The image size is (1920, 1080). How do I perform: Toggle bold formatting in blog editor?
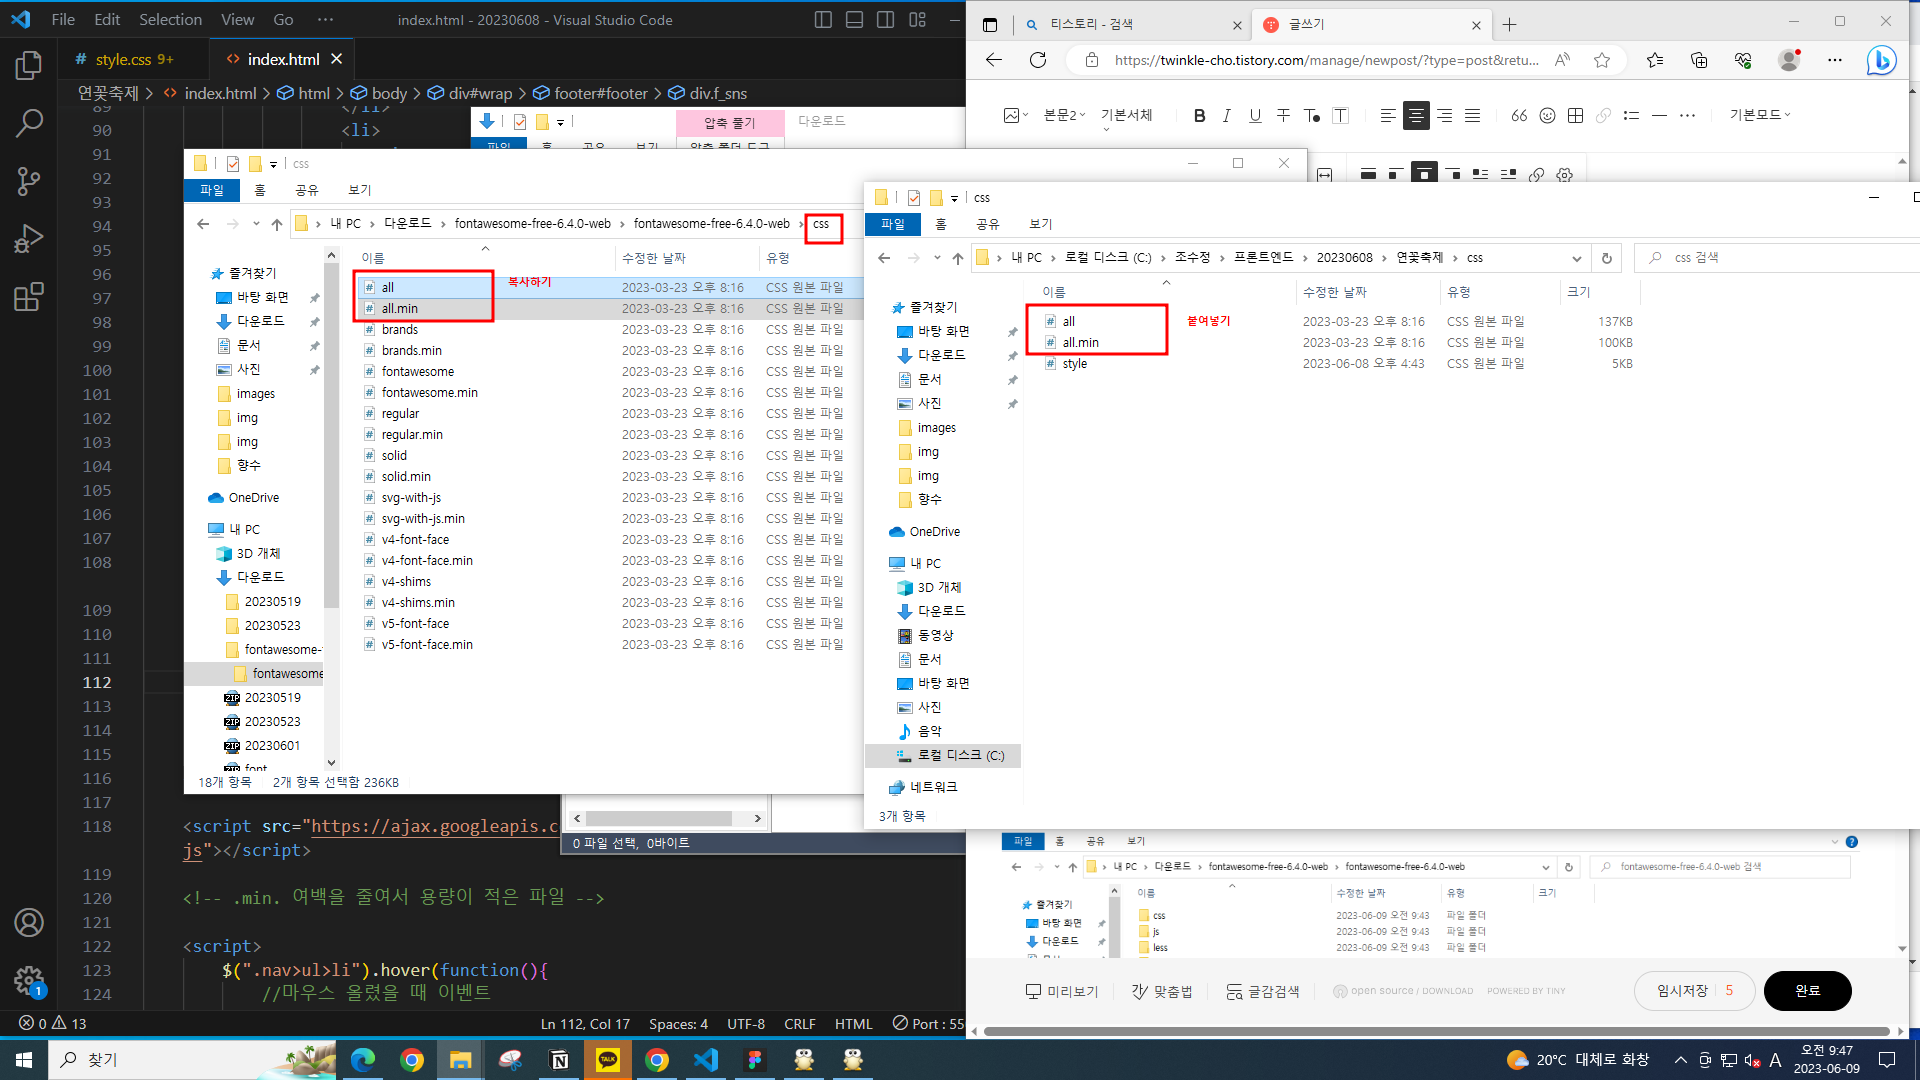tap(1199, 116)
